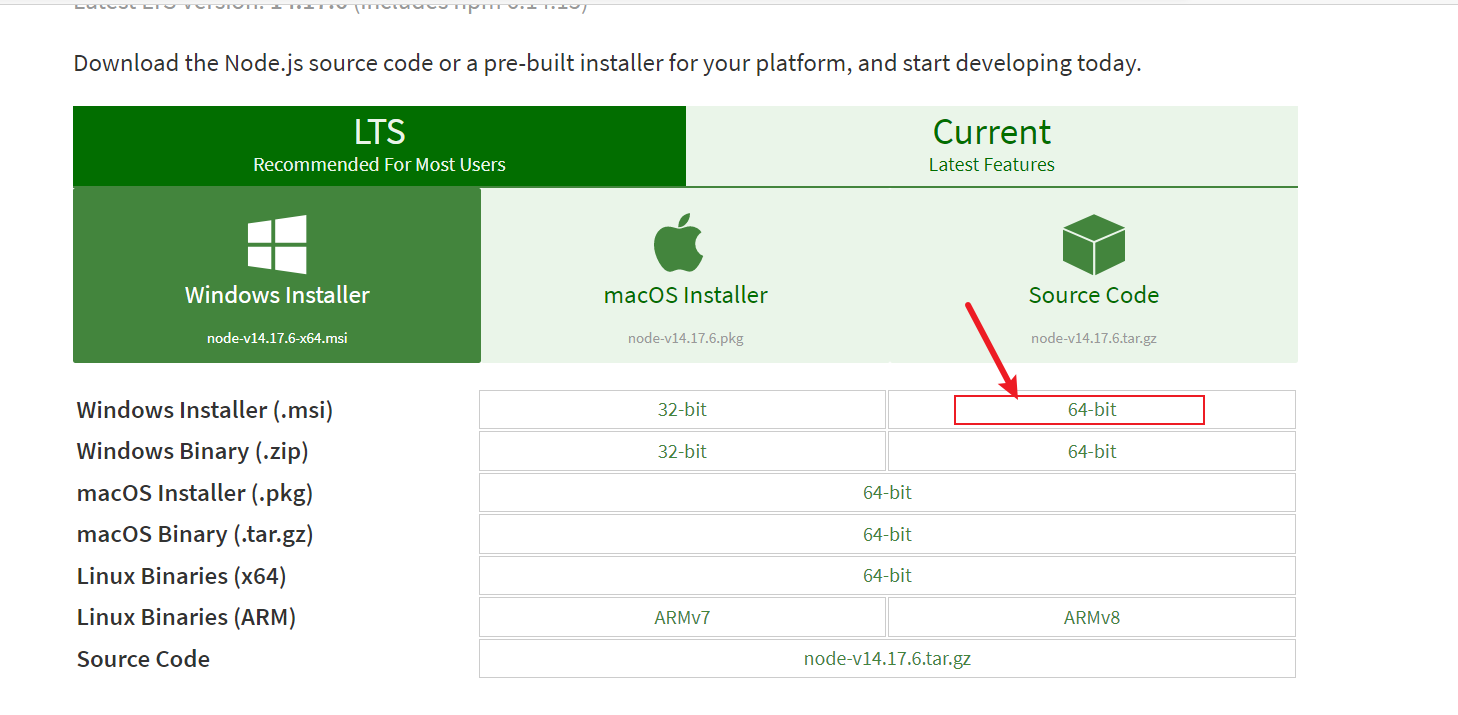Viewport: 1458px width, 715px height.
Task: Click the macOS Installer (.pkg) row label
Action: (x=195, y=493)
